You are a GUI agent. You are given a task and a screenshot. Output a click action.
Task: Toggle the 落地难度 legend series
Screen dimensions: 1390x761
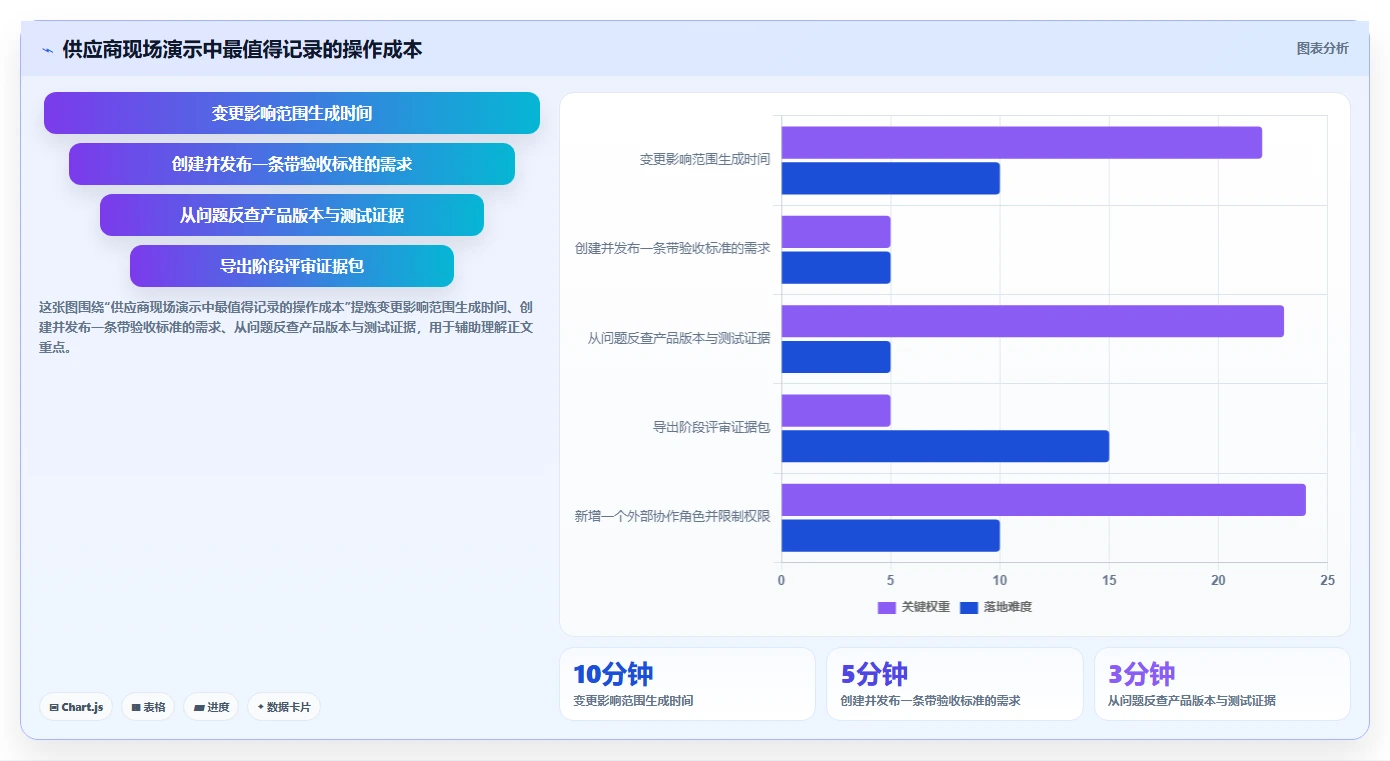[x=995, y=607]
